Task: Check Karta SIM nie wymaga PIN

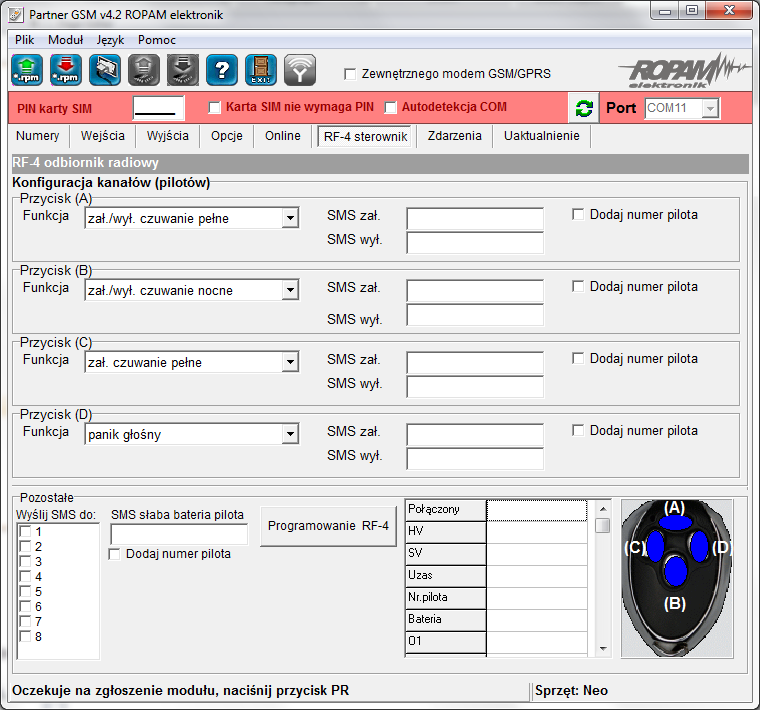Action: coord(214,107)
